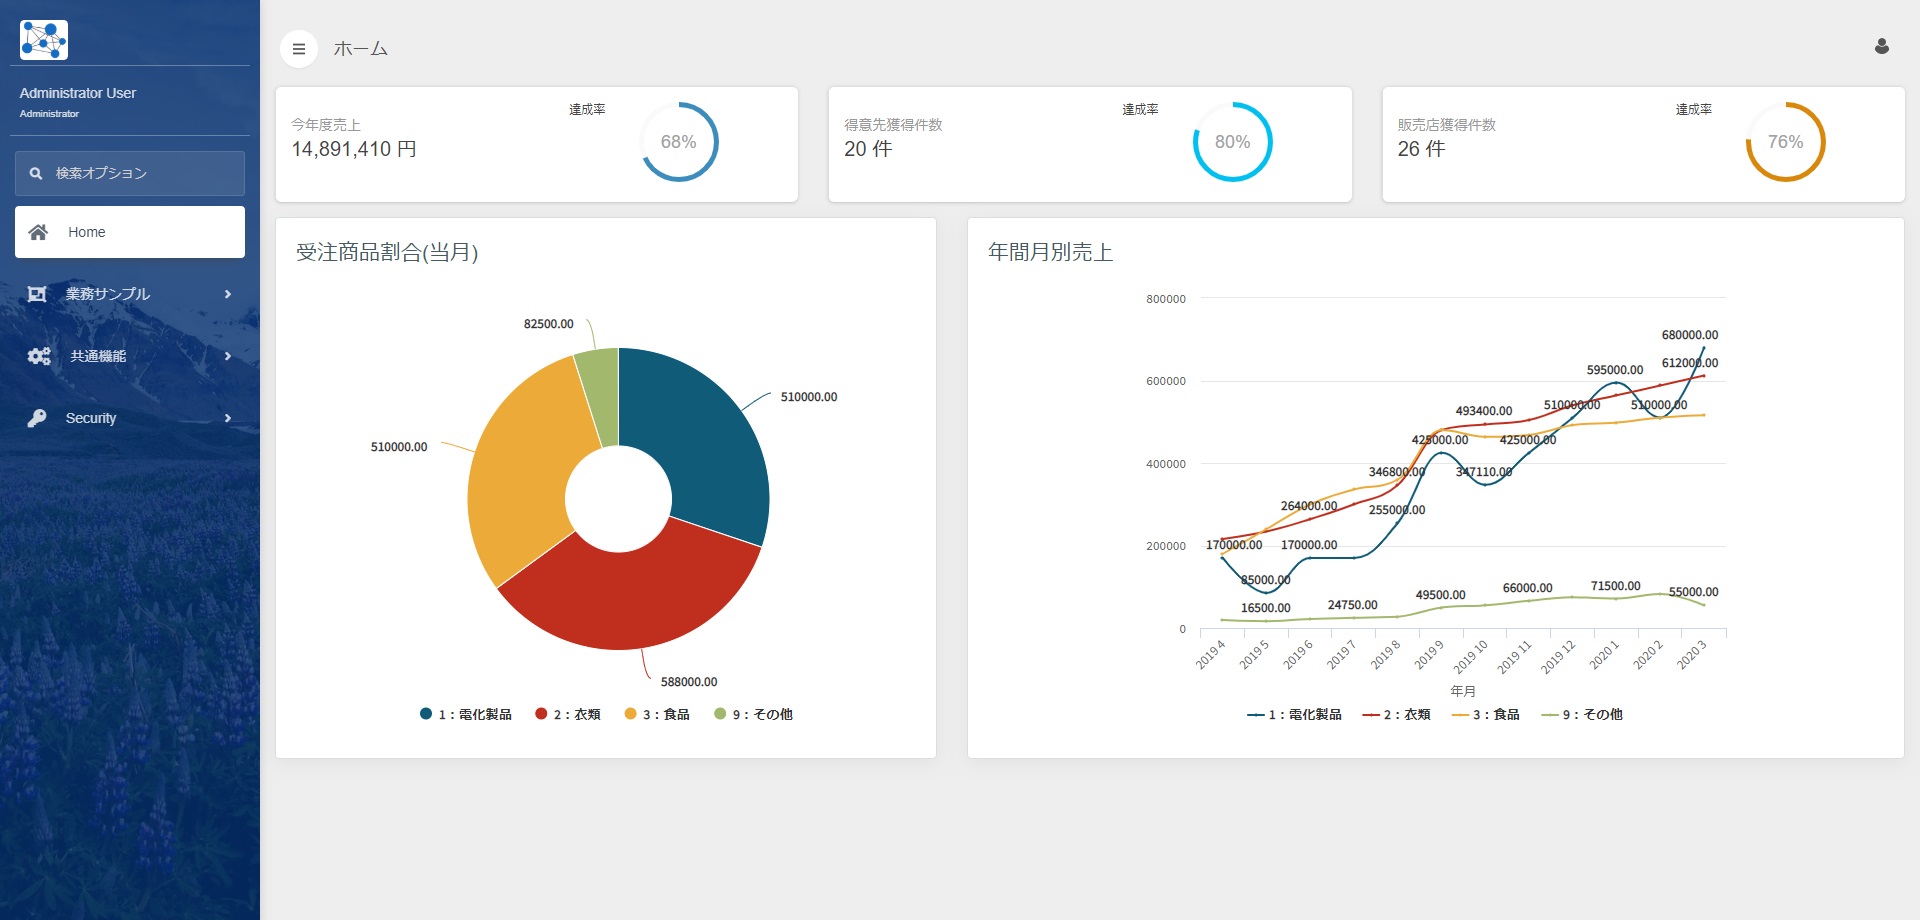
Task: Open the user profile icon
Action: (x=1881, y=47)
